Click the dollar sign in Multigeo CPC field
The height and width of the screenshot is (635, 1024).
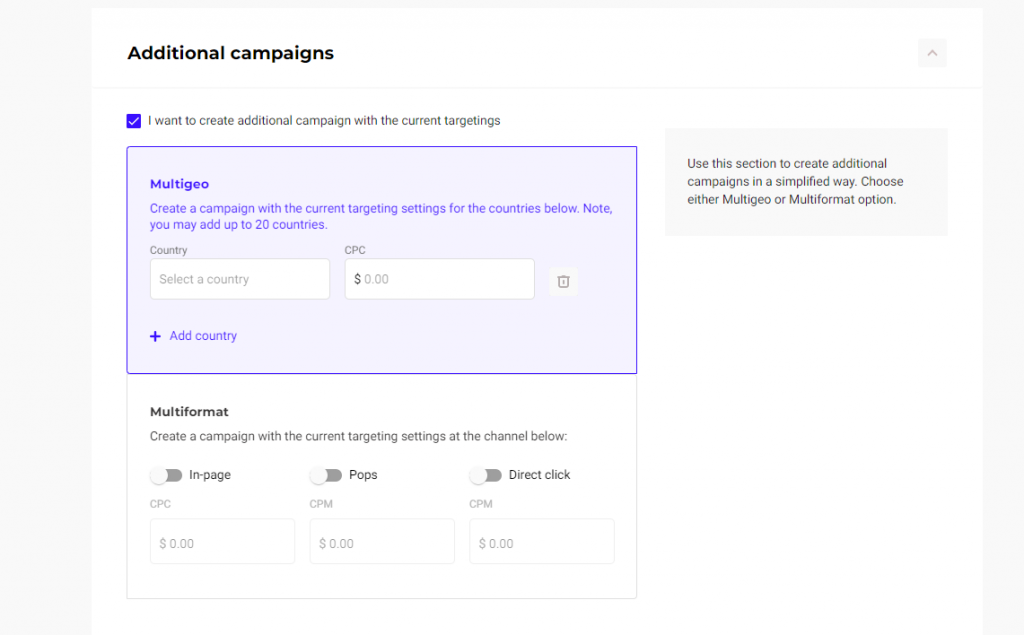tap(357, 280)
